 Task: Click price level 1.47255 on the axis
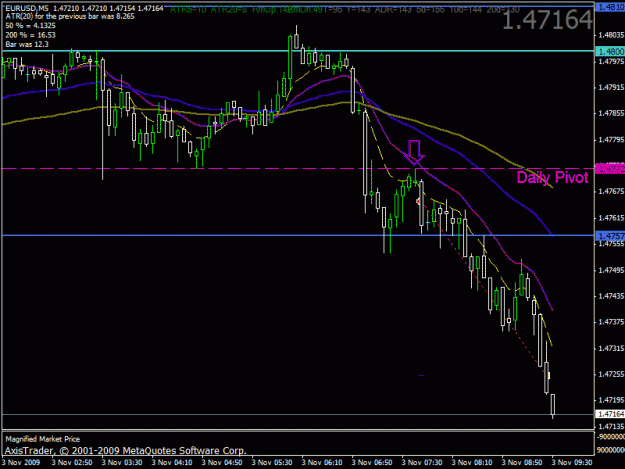[611, 374]
